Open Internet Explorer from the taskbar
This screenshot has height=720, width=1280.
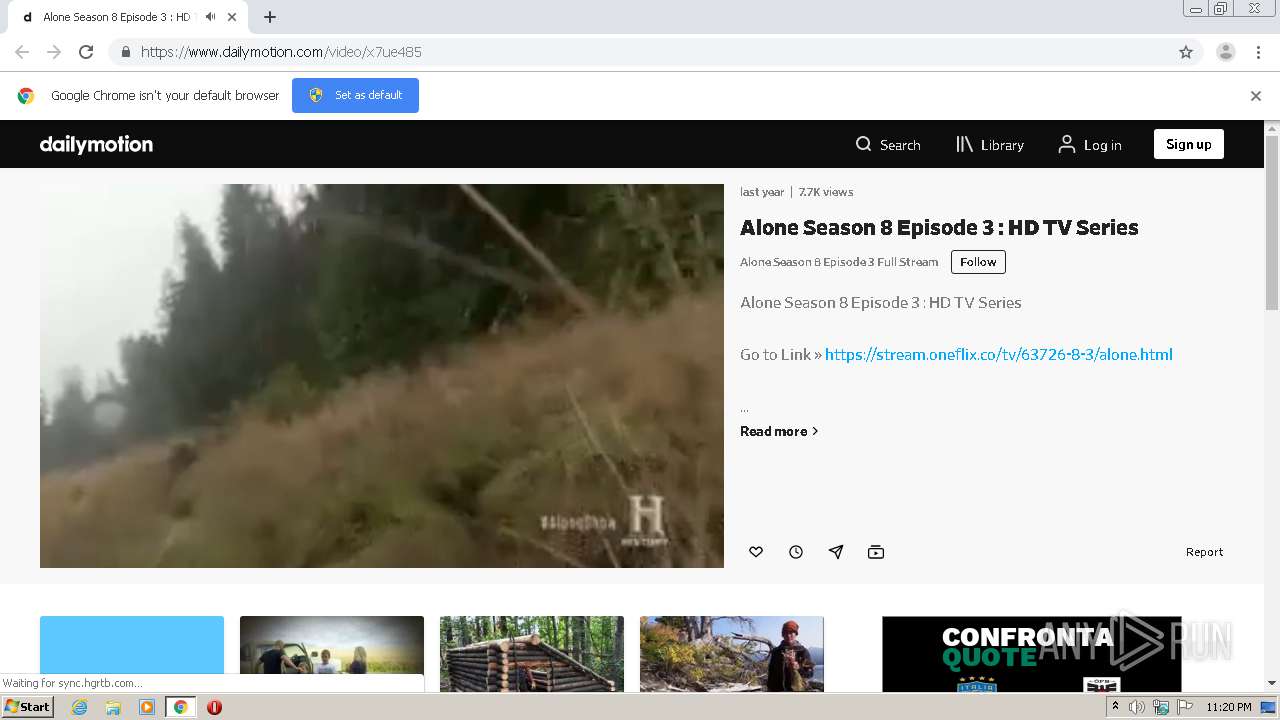tap(79, 707)
